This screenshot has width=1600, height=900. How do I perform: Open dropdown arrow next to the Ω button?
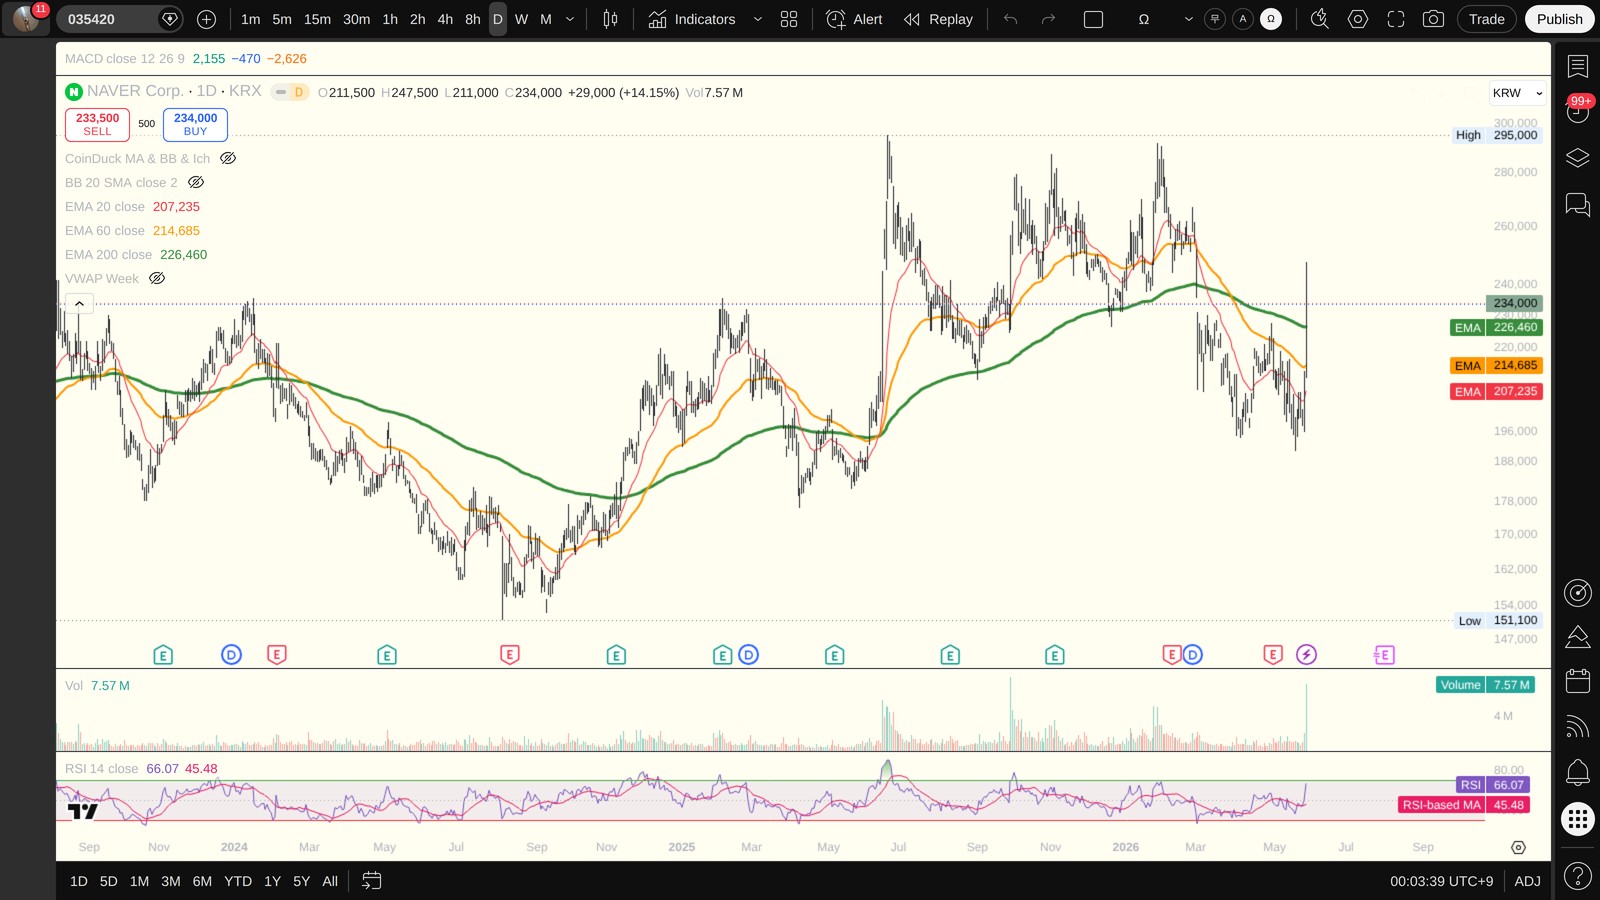pyautogui.click(x=1188, y=19)
